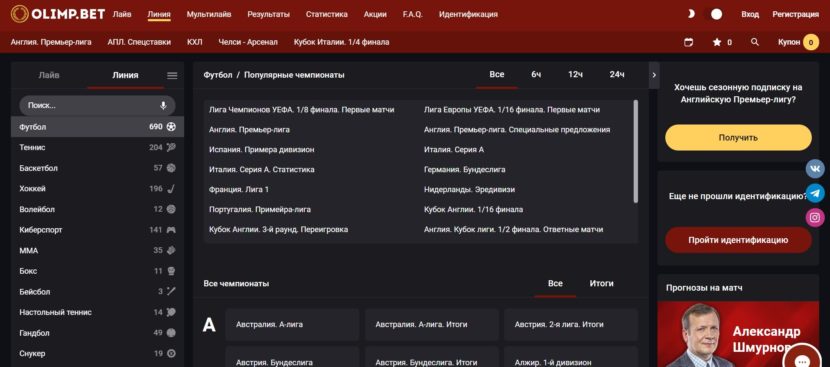Expand the Футбол sport category

[97, 127]
